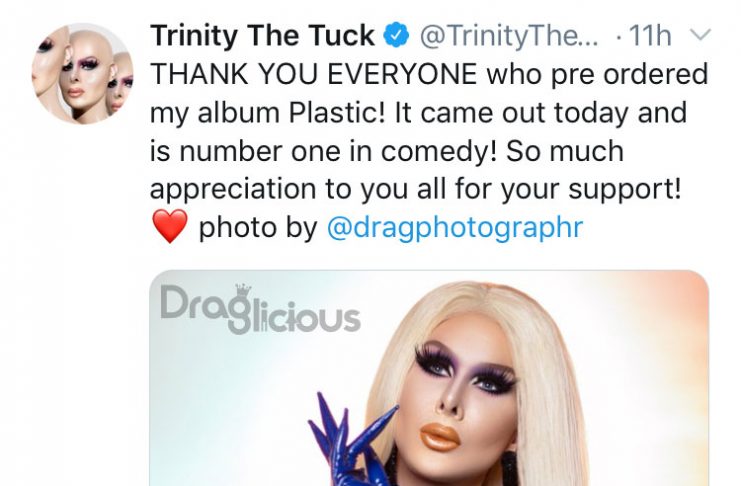
Task: Open the @TrinityThe... handle
Action: [509, 36]
